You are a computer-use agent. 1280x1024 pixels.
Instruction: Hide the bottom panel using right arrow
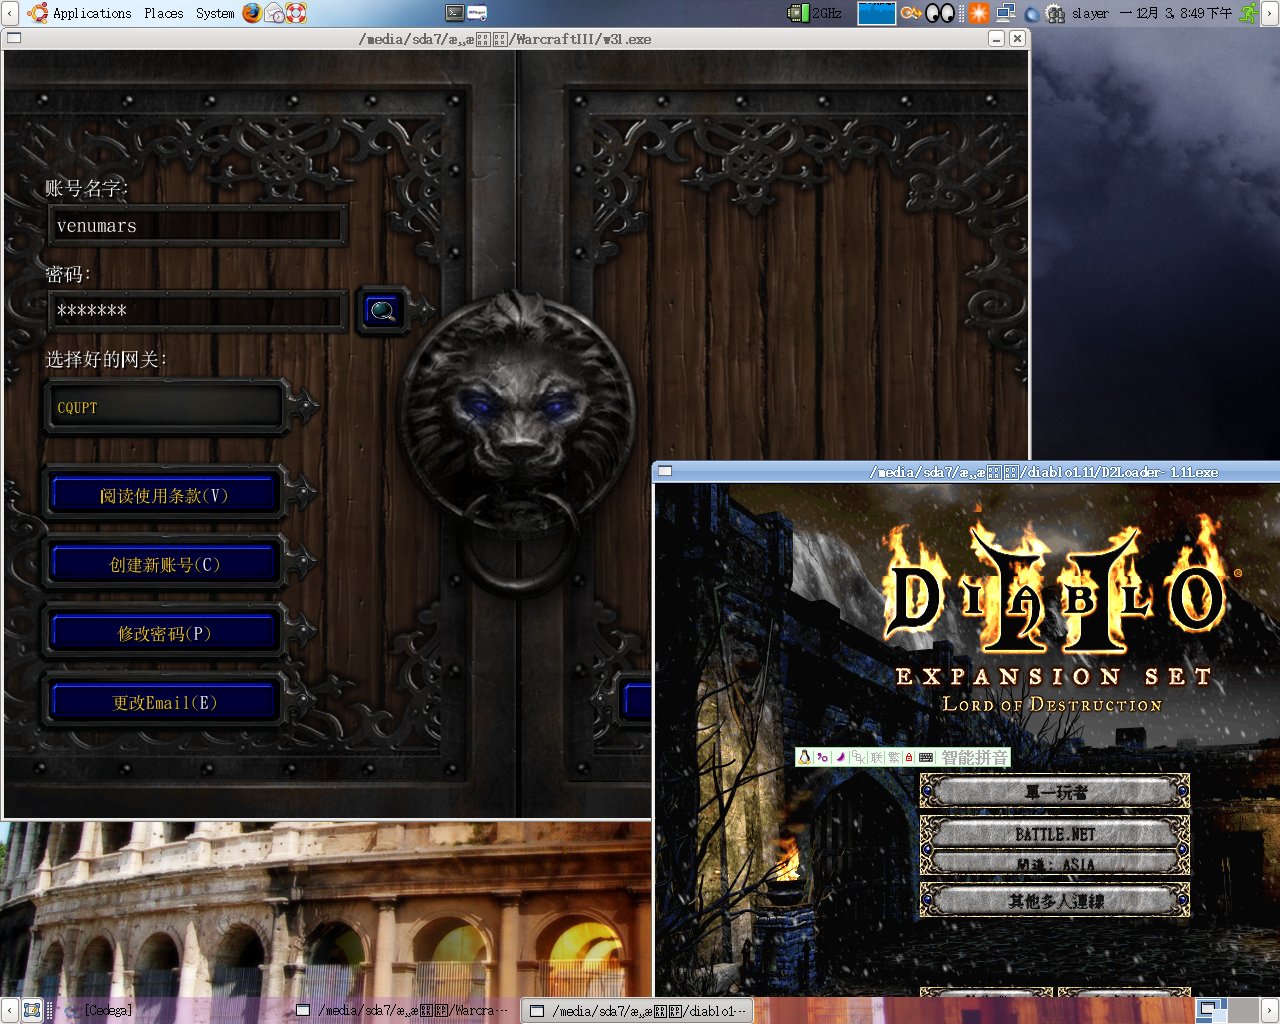coord(1270,1010)
